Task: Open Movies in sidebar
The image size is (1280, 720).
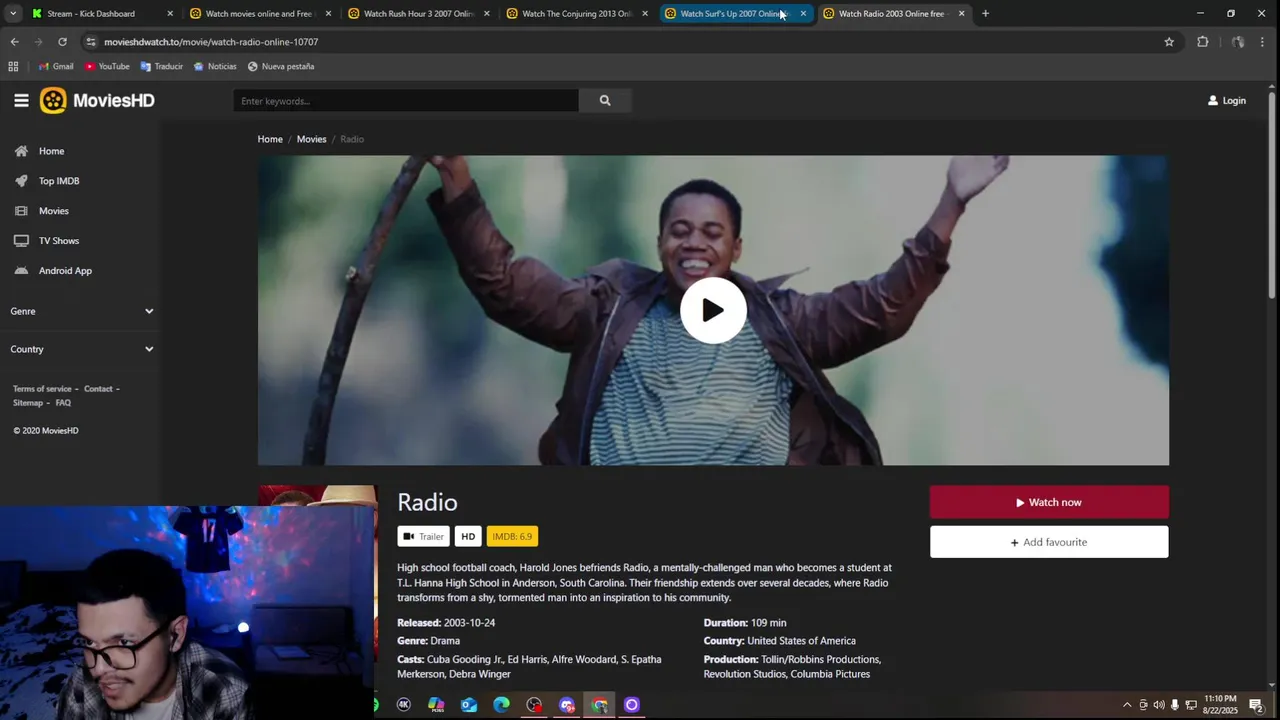Action: pos(53,211)
